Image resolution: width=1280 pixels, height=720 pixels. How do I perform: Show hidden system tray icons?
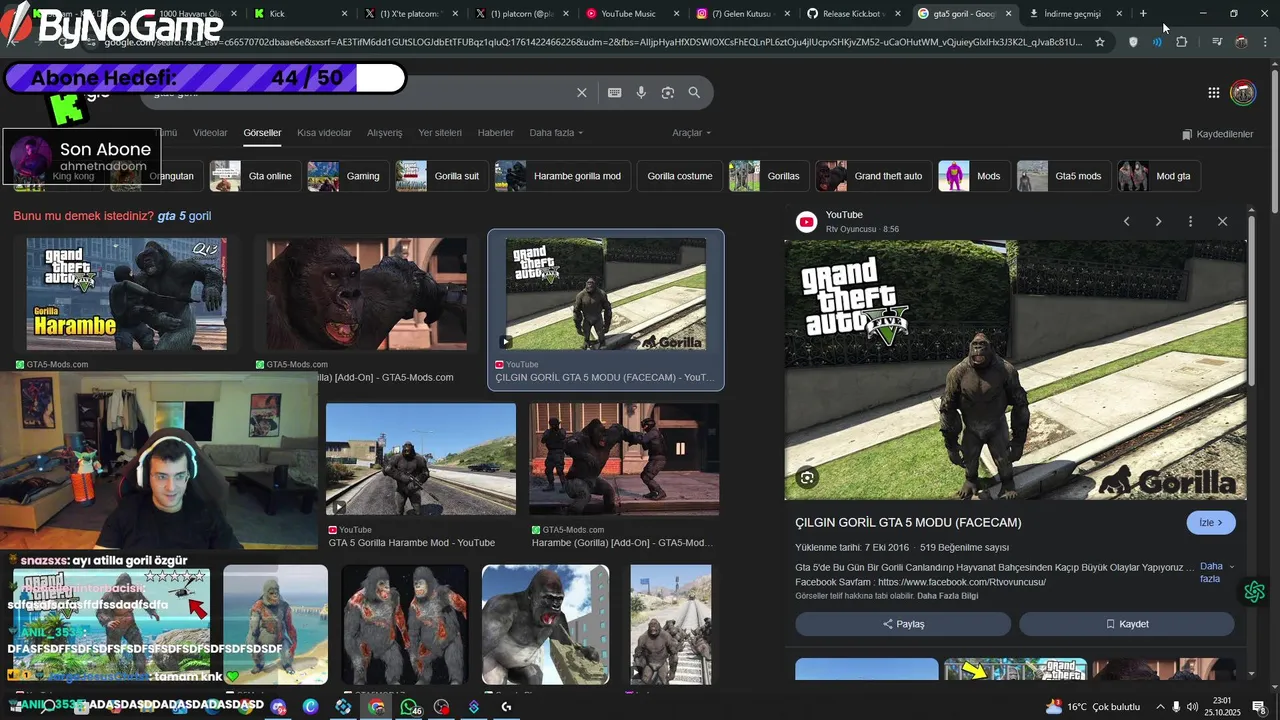1160,707
